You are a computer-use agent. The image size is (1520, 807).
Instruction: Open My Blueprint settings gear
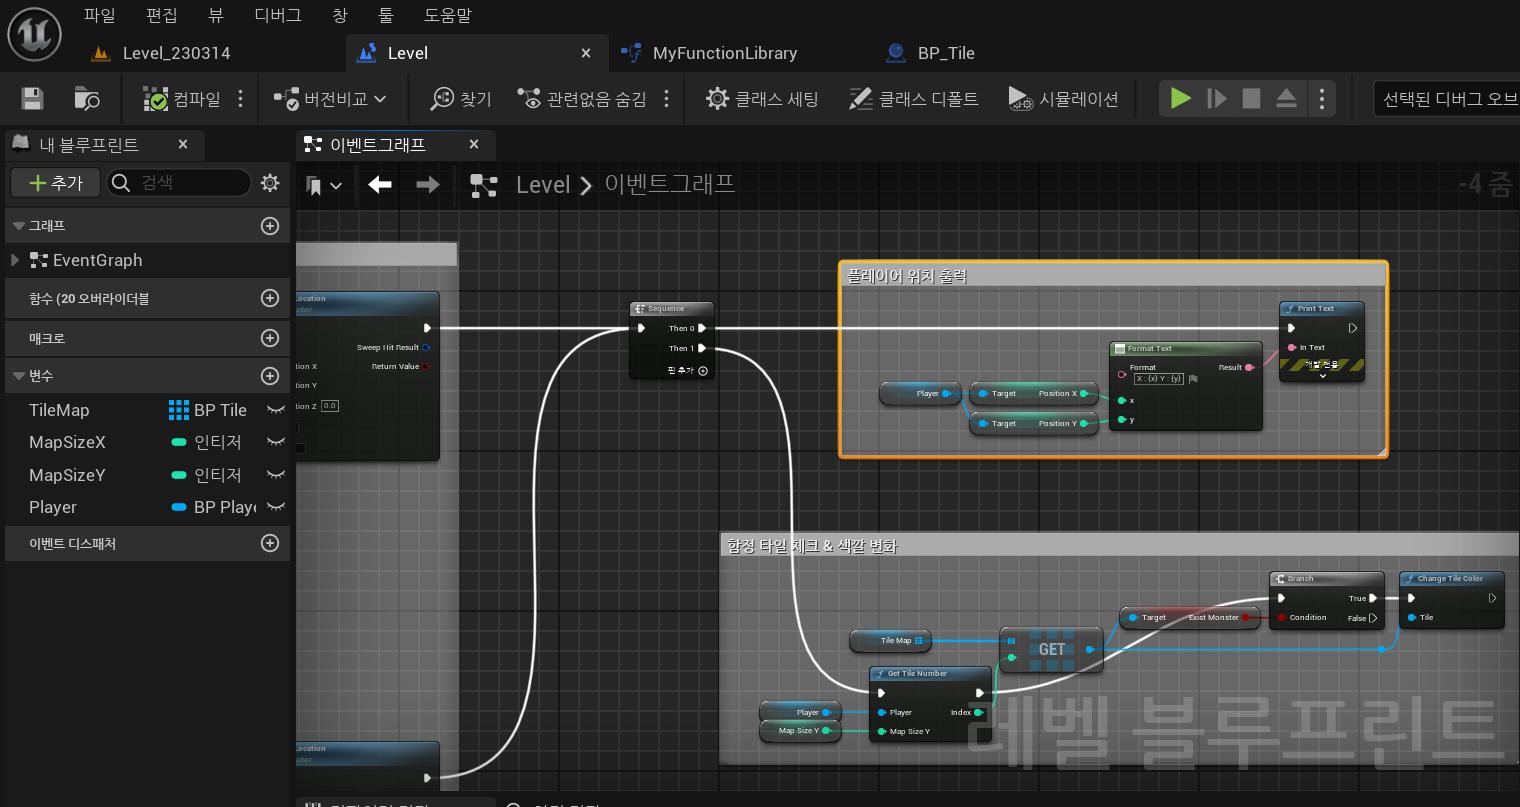[270, 183]
